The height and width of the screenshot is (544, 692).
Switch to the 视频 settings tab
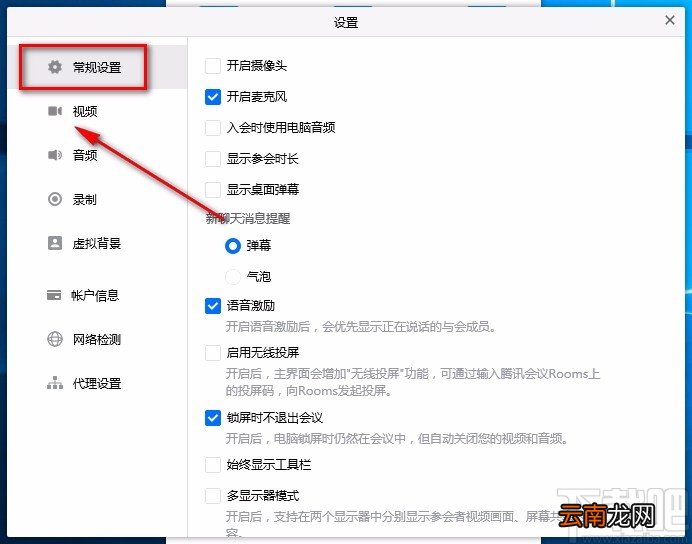(85, 111)
